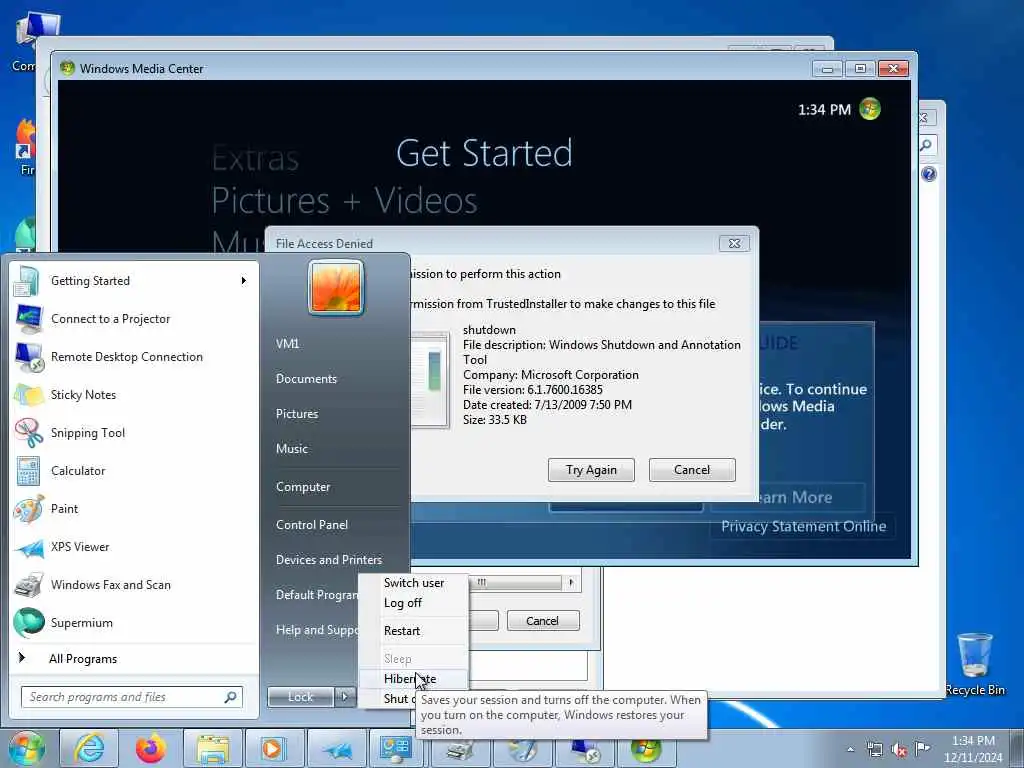Click the horizontal scrollbar right arrow
Viewport: 1024px width, 768px height.
click(571, 582)
